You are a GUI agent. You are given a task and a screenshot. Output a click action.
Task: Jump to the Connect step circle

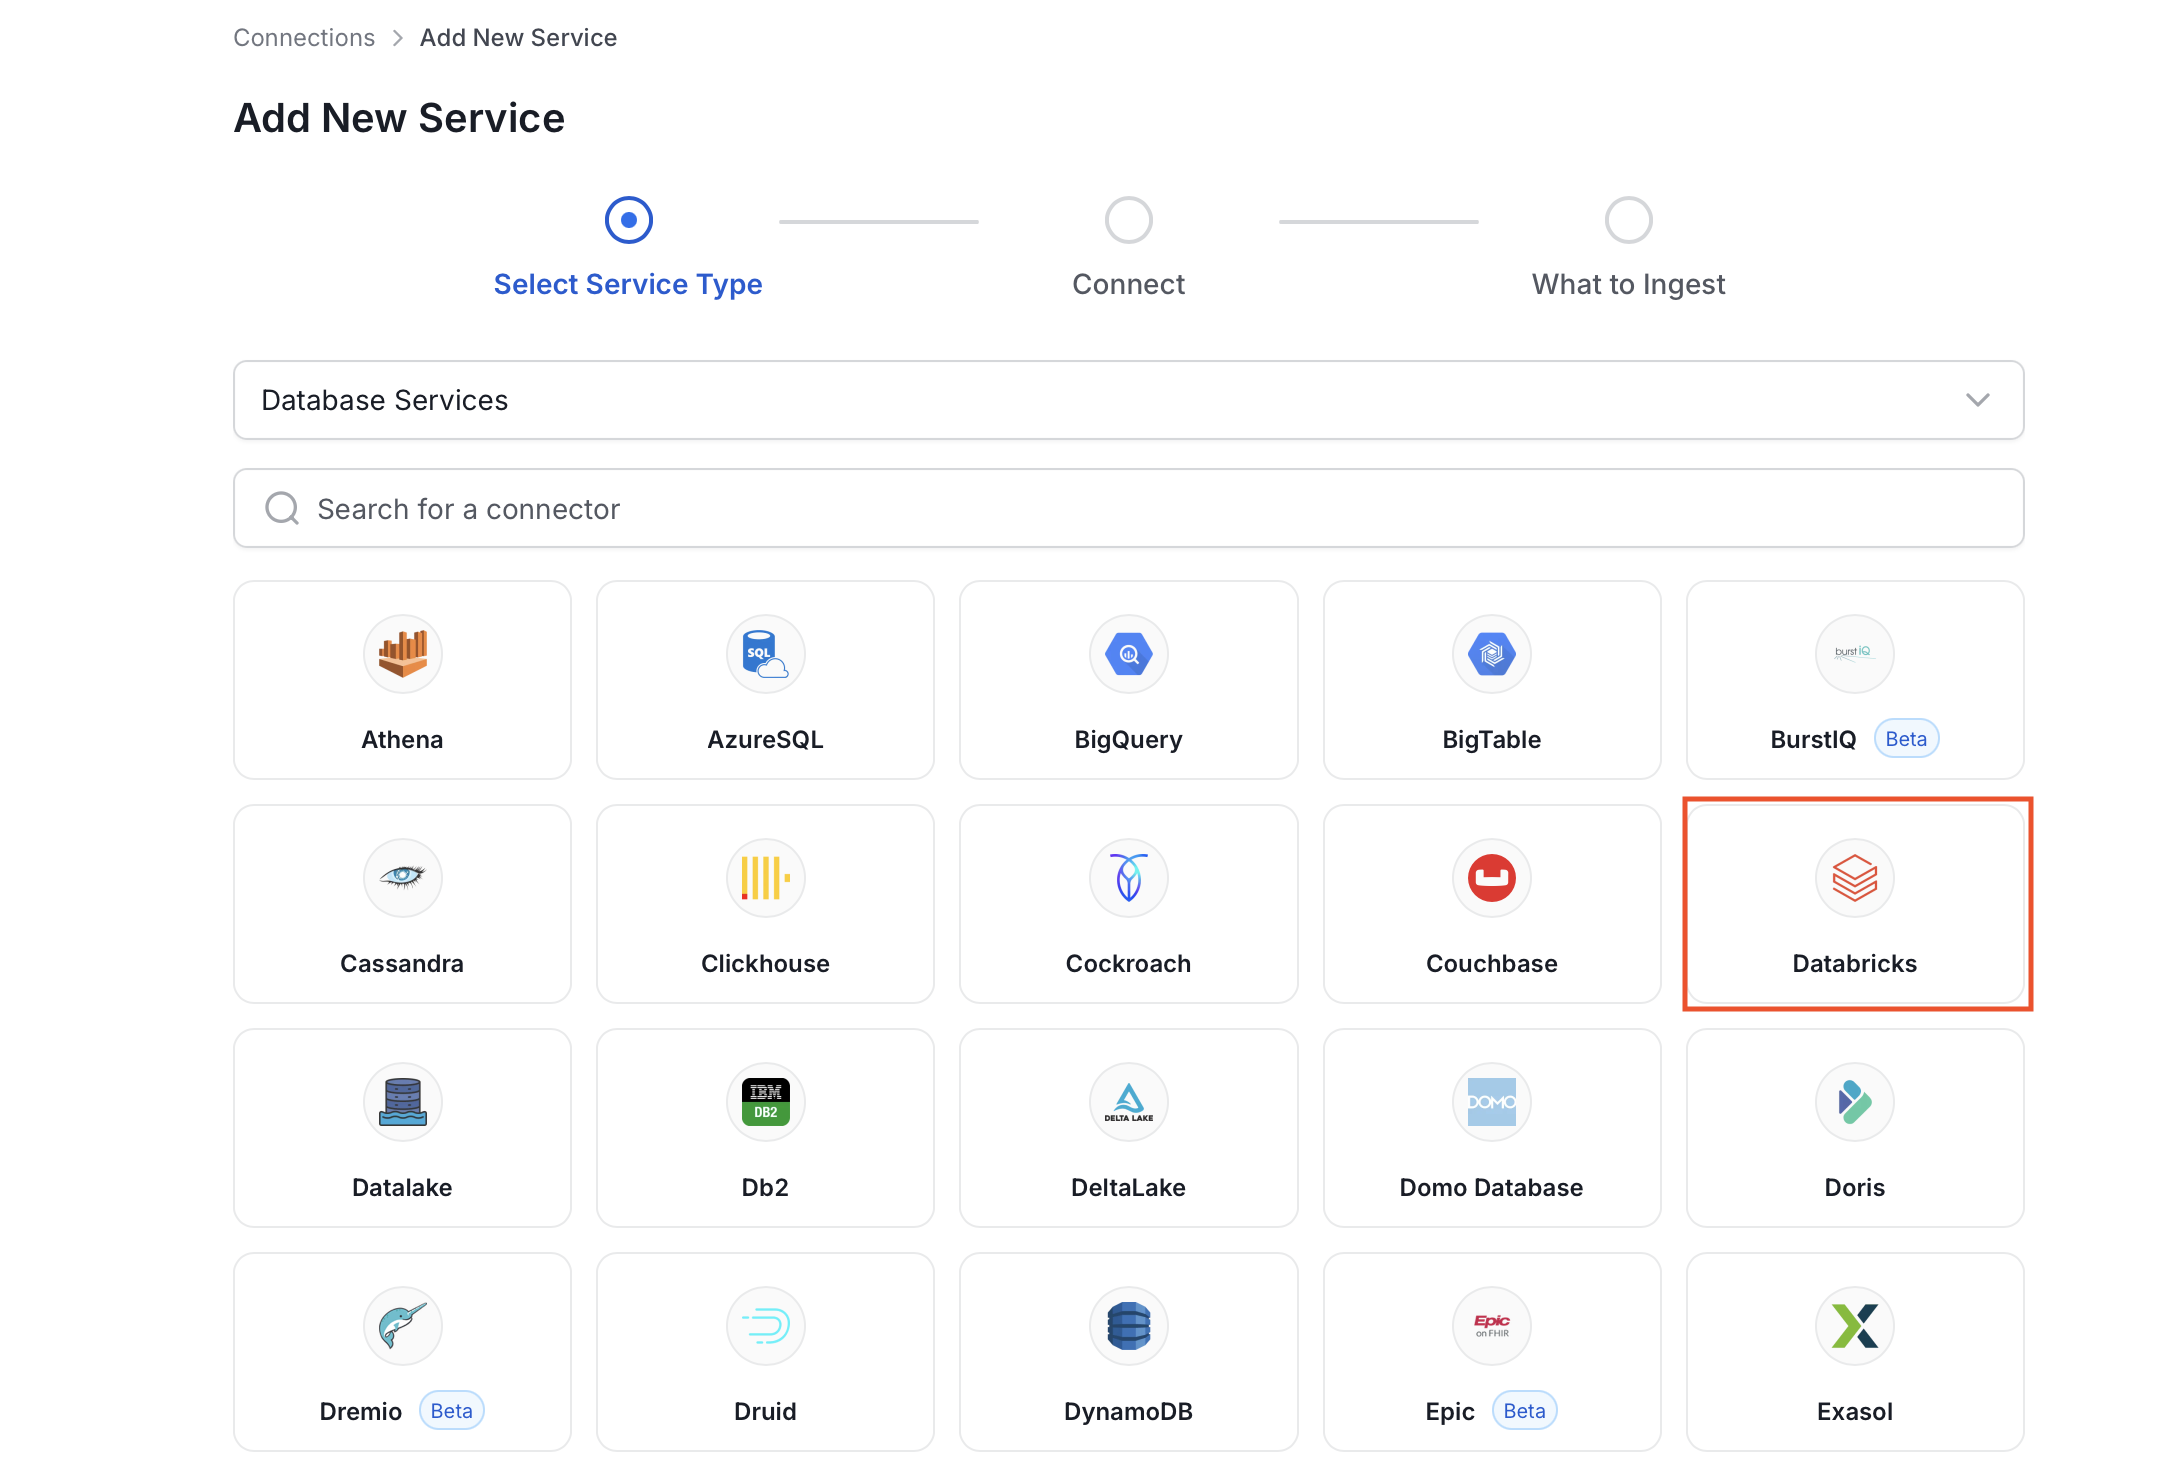(x=1128, y=220)
